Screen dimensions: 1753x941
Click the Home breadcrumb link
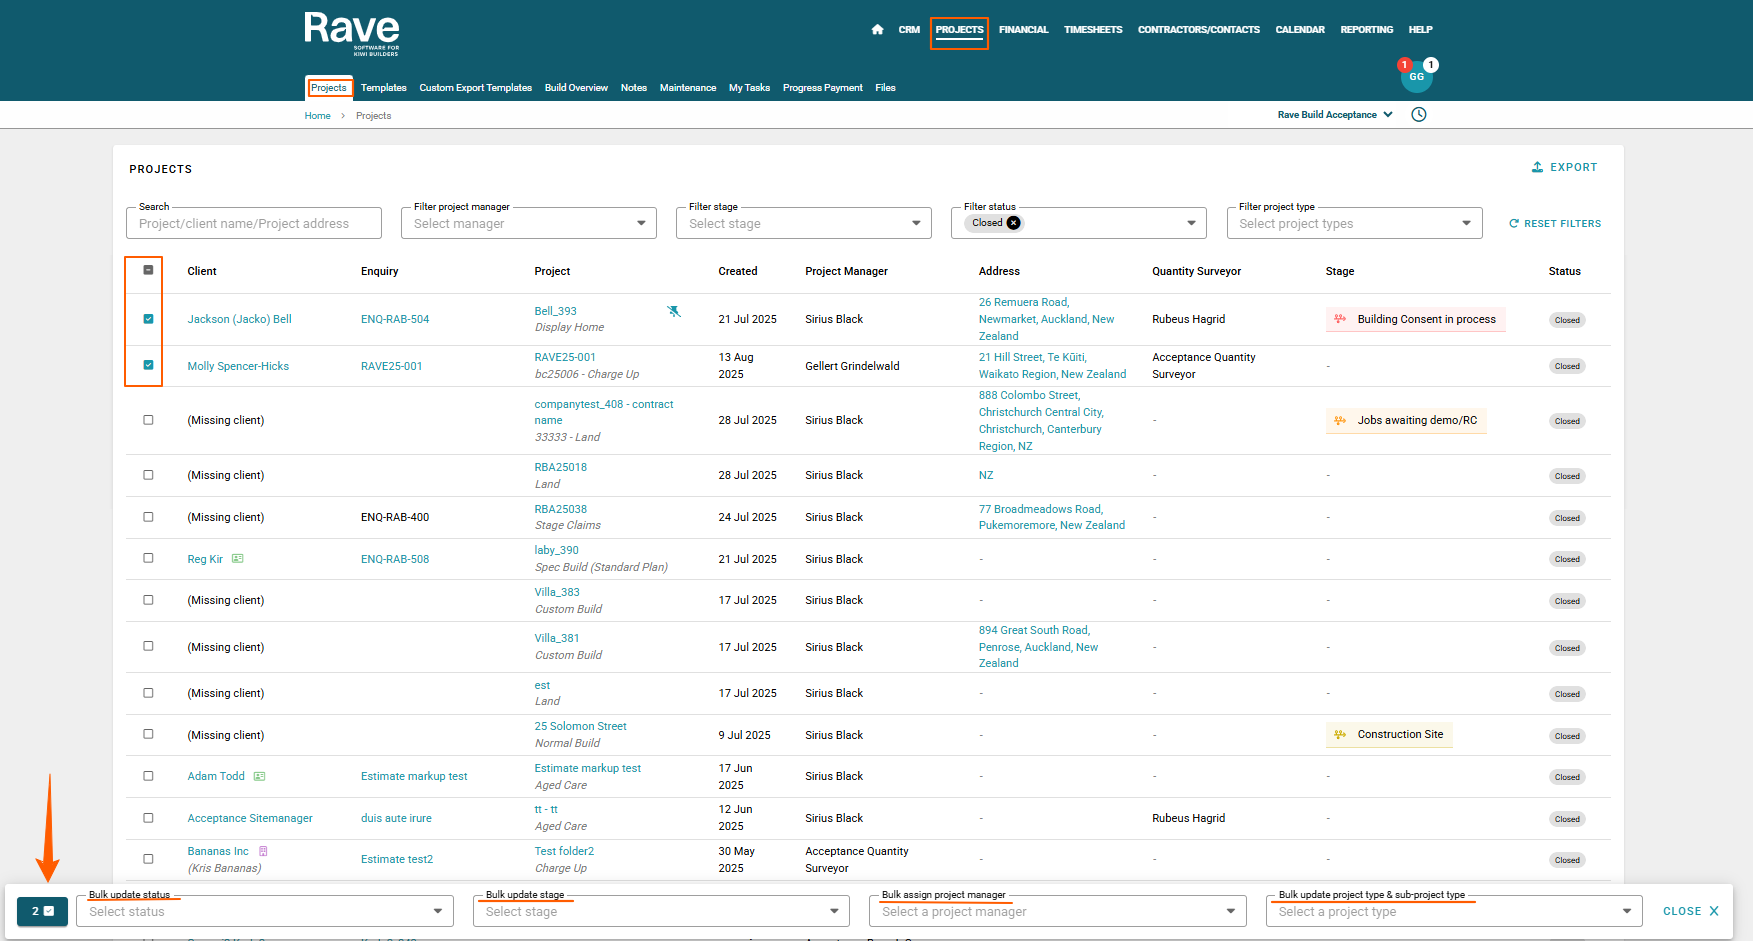point(317,116)
